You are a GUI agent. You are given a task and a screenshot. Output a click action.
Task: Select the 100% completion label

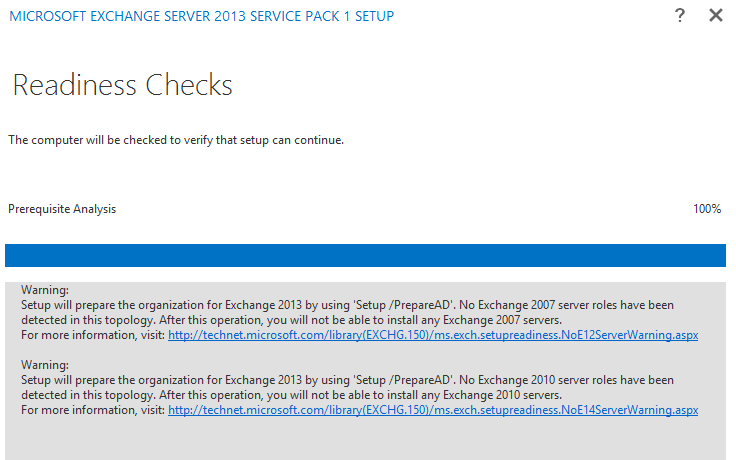[x=707, y=209]
